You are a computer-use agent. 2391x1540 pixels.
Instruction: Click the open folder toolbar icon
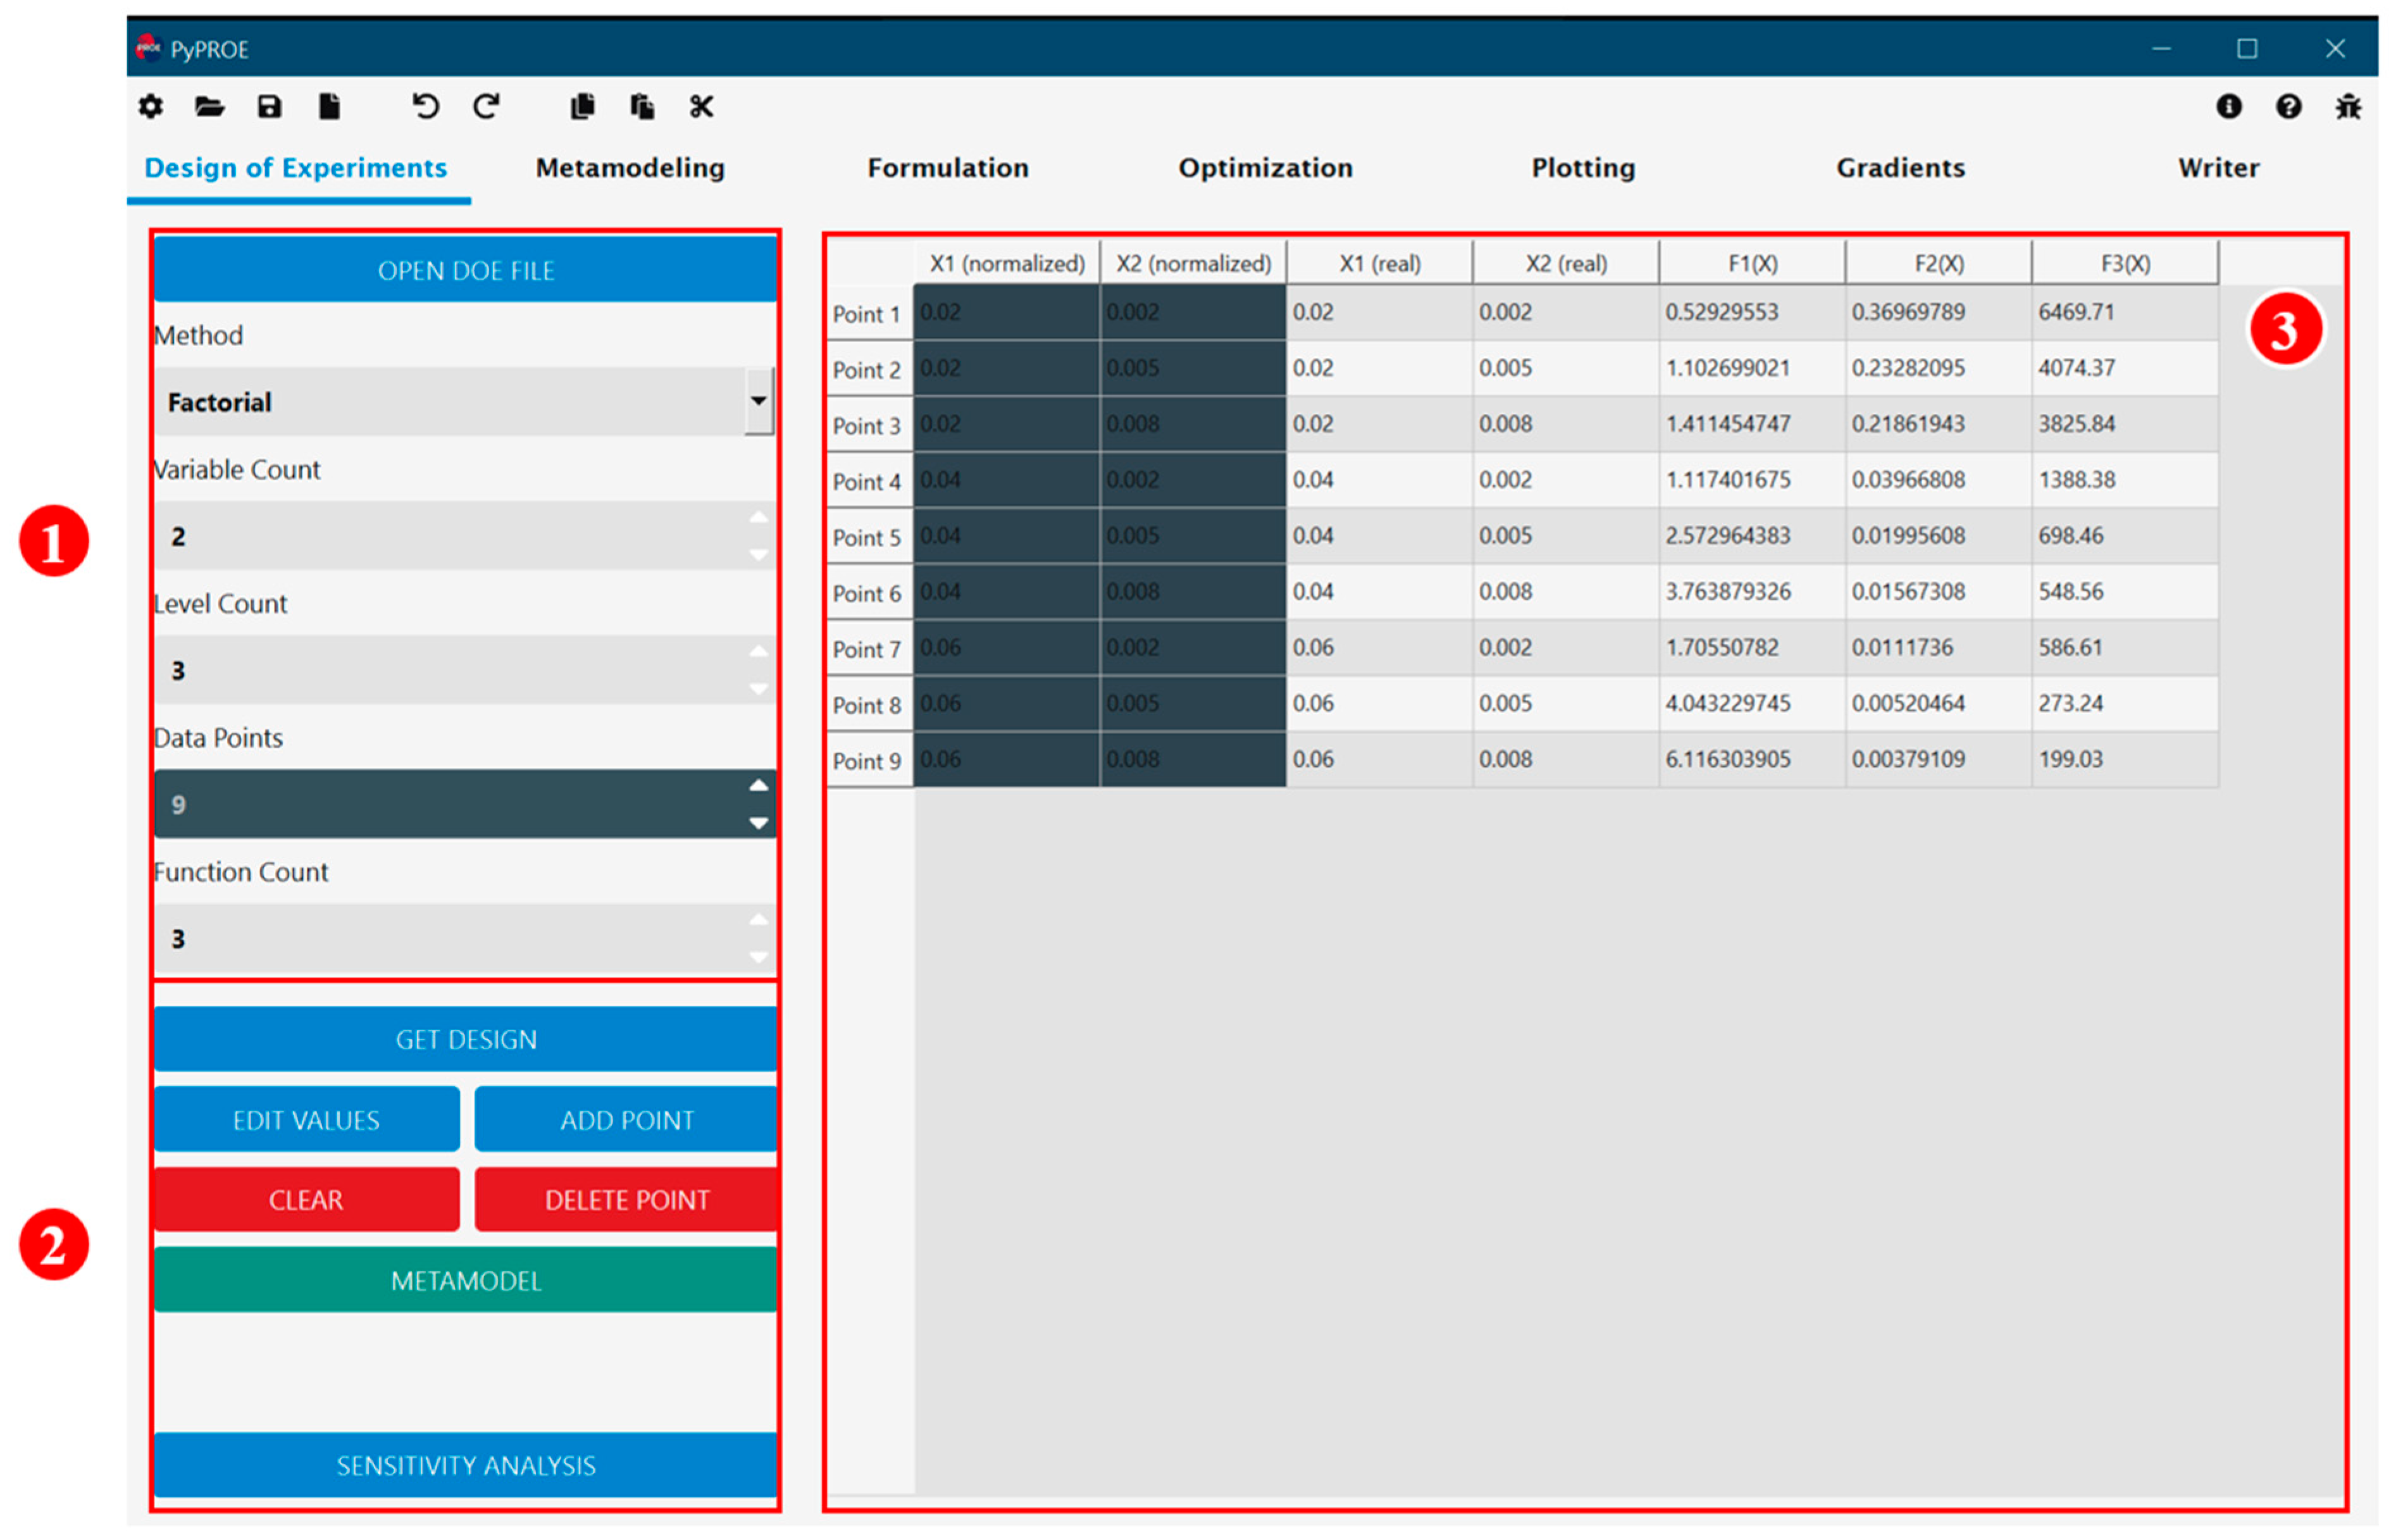209,106
